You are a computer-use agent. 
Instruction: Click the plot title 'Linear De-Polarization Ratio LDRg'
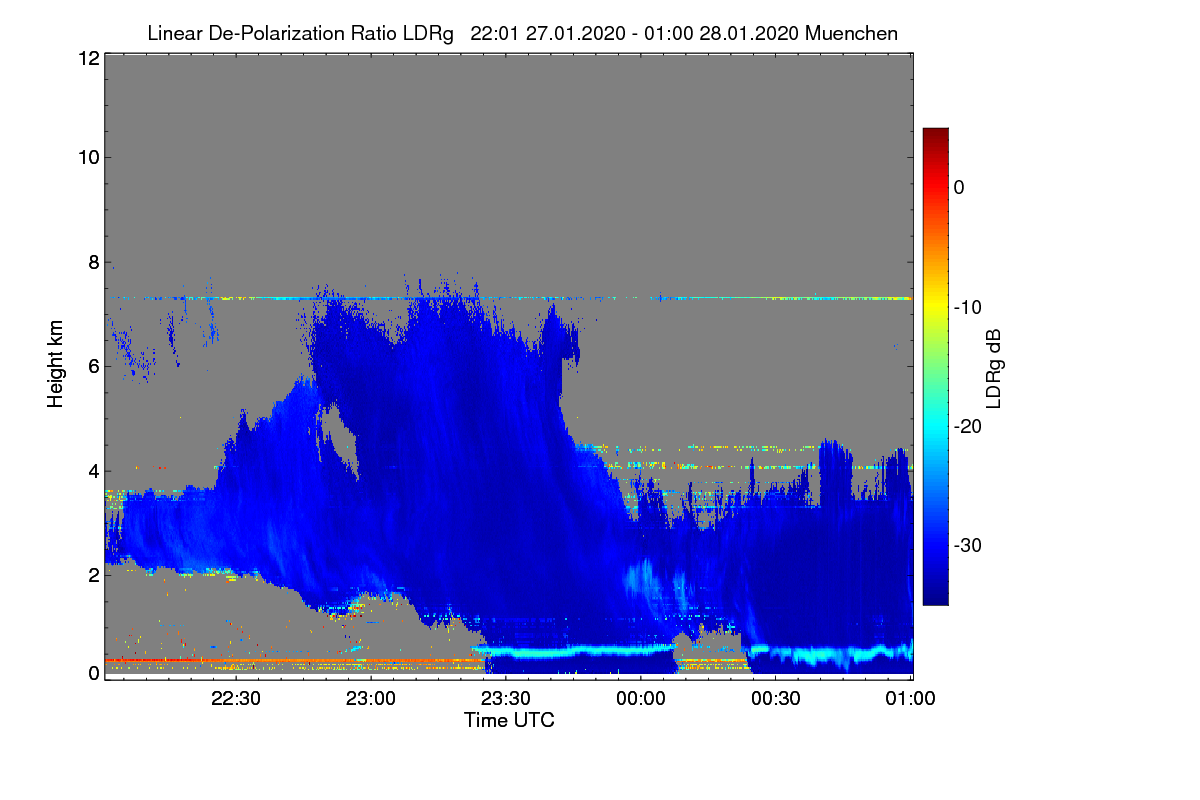click(300, 34)
